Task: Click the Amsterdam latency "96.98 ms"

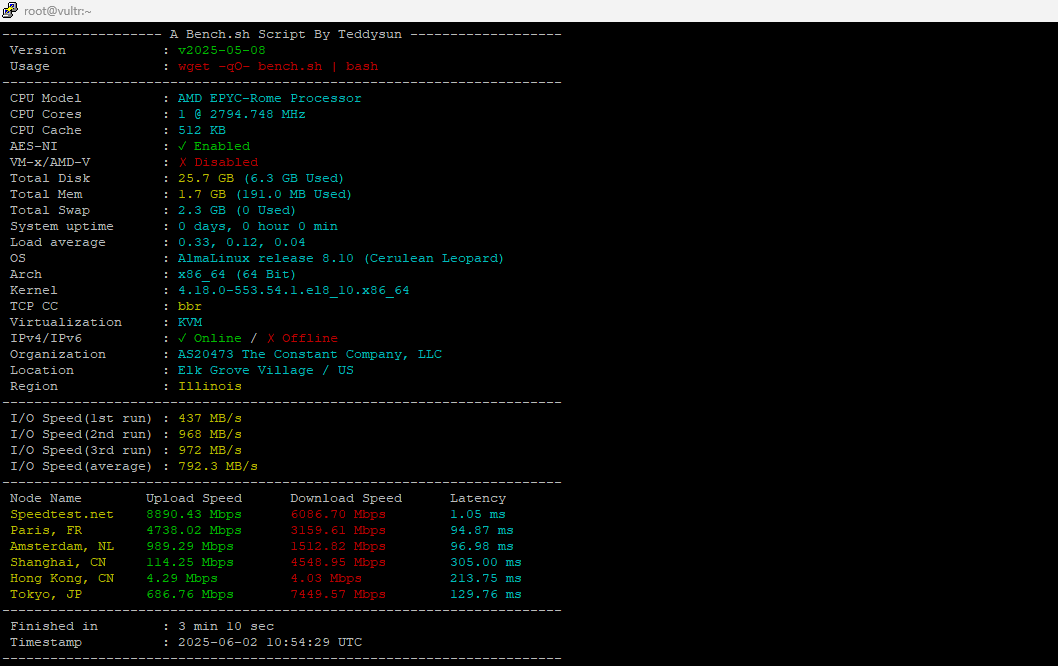Action: pyautogui.click(x=482, y=547)
